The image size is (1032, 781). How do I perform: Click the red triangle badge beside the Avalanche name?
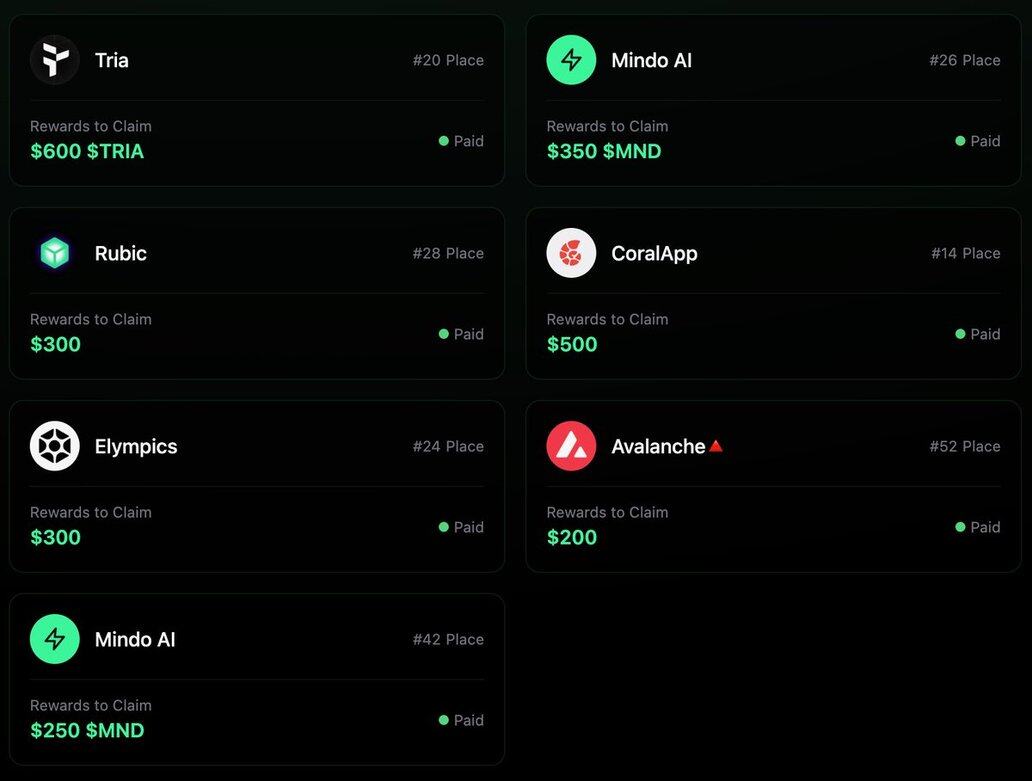click(715, 446)
